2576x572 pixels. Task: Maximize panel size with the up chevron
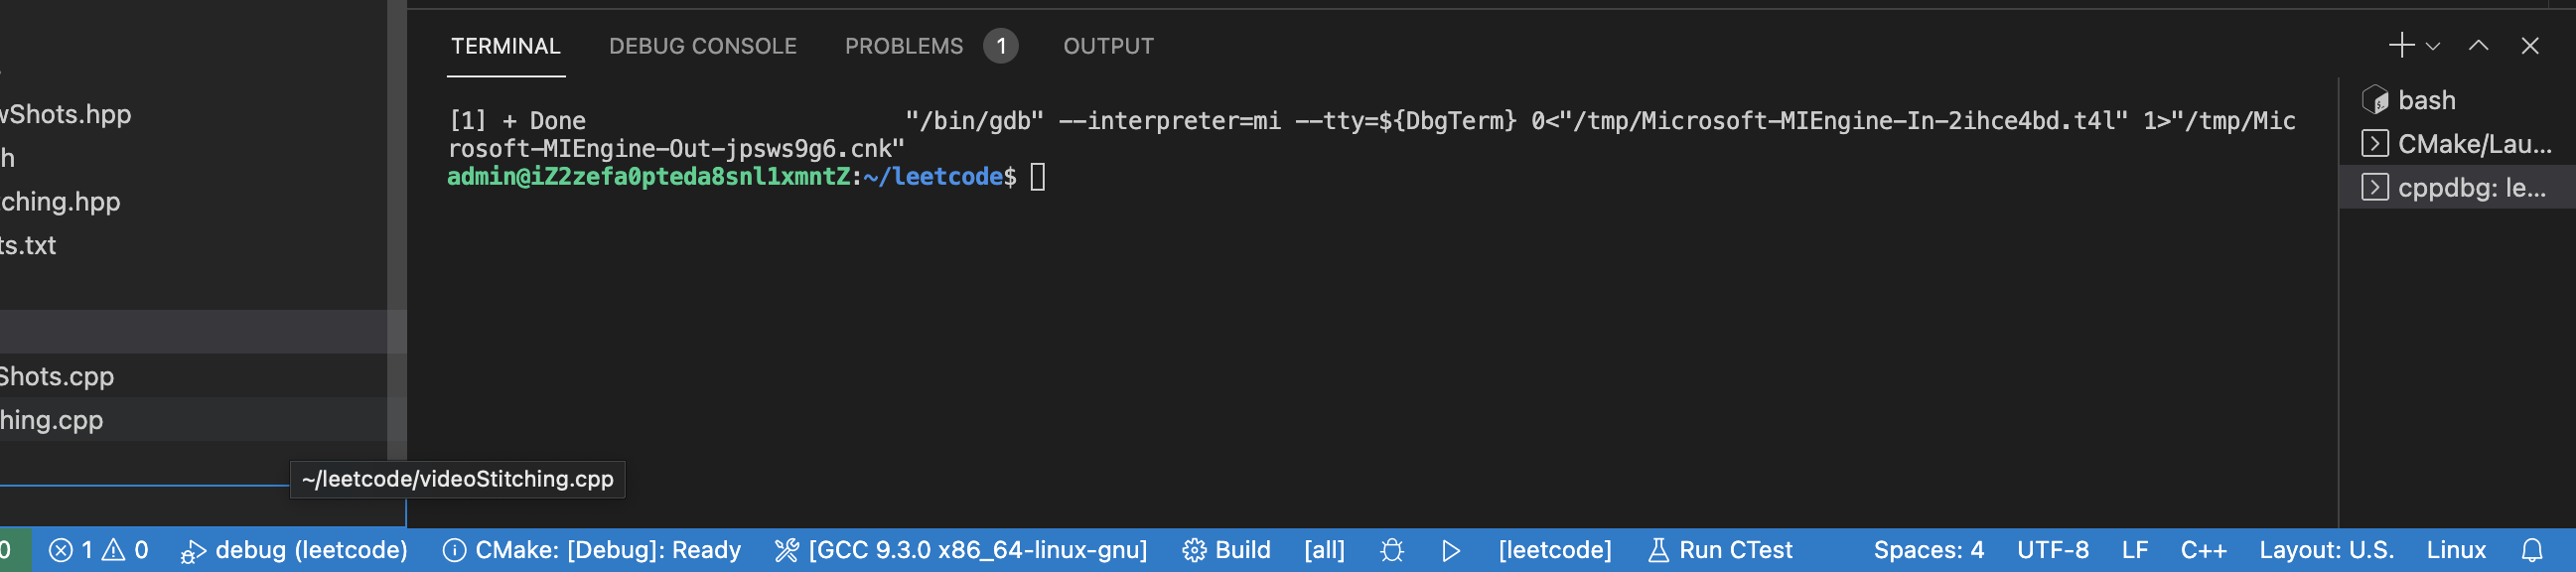(2478, 46)
